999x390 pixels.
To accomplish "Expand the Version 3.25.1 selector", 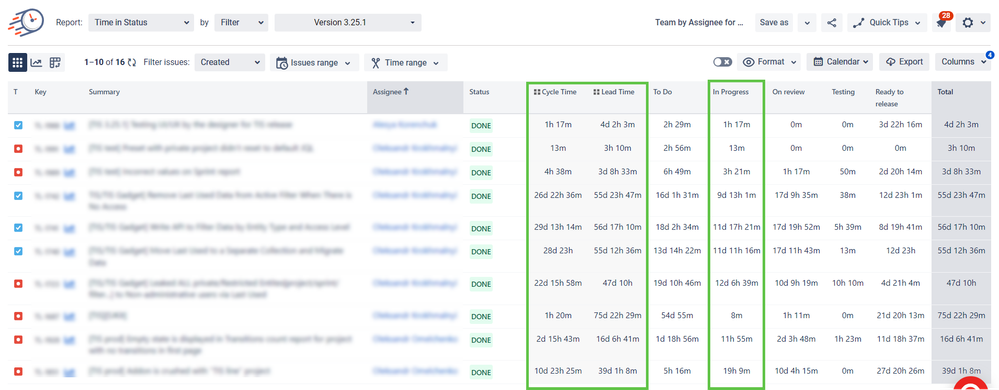I will pyautogui.click(x=348, y=22).
